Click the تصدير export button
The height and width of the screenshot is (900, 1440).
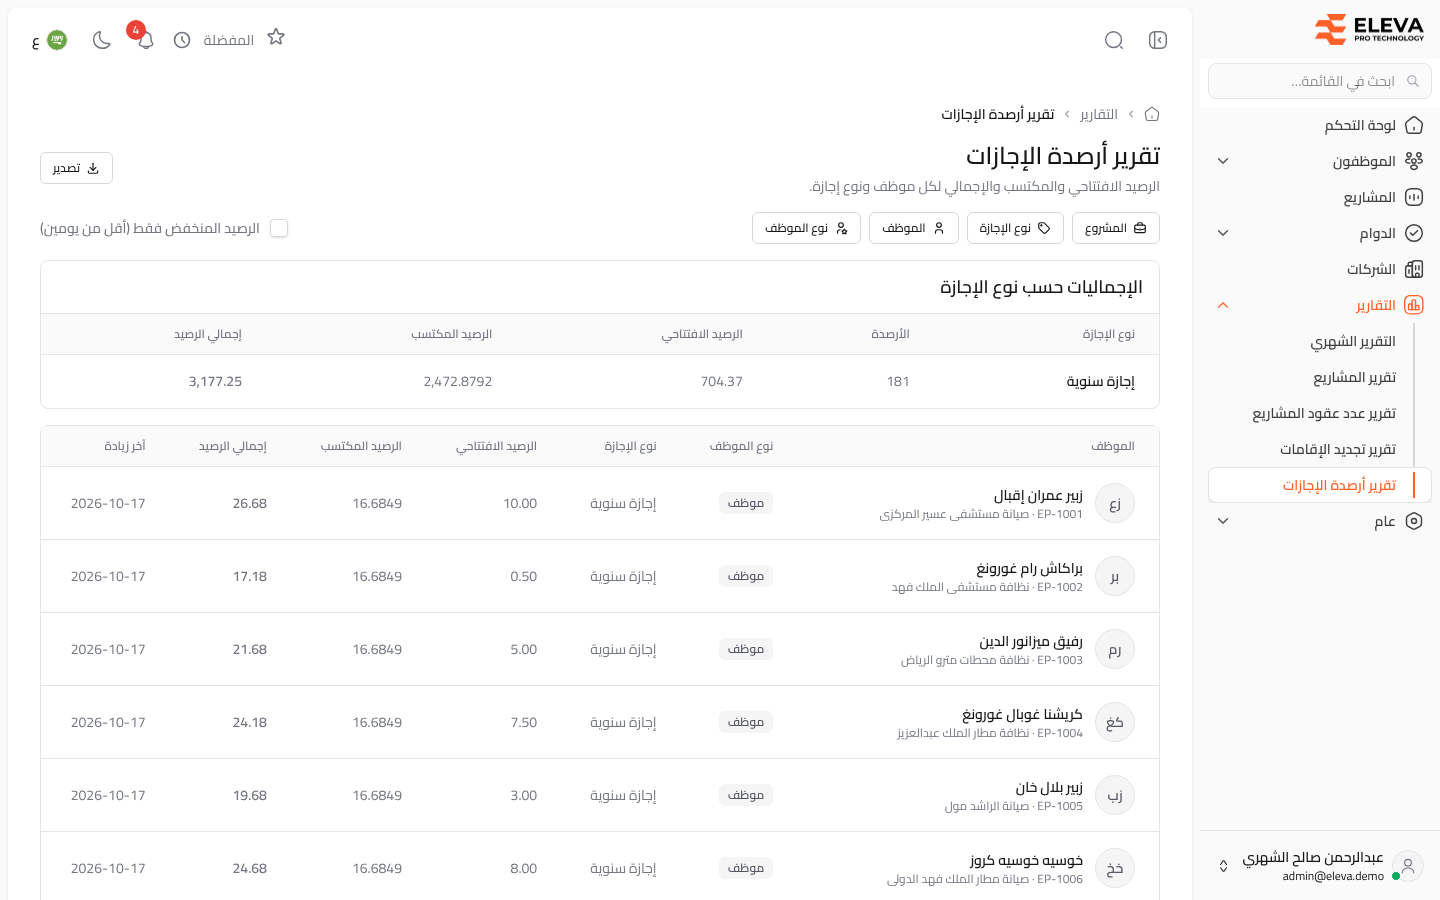pos(76,168)
